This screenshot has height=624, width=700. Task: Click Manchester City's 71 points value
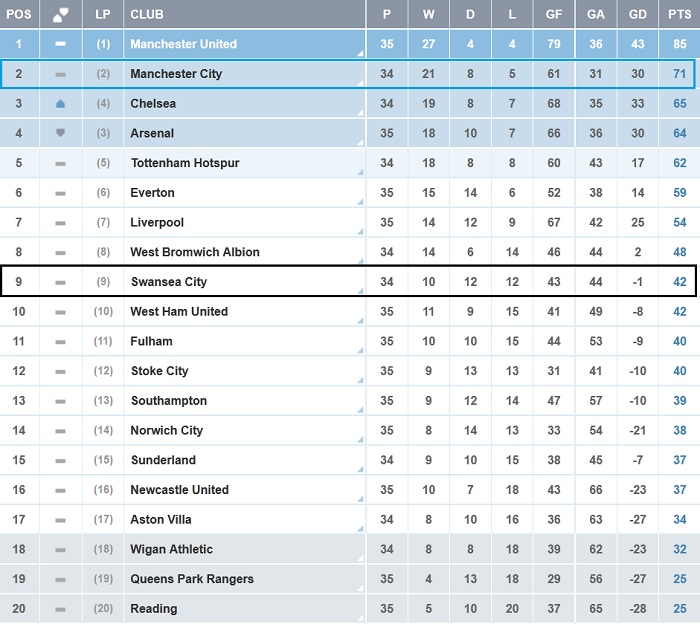coord(679,74)
